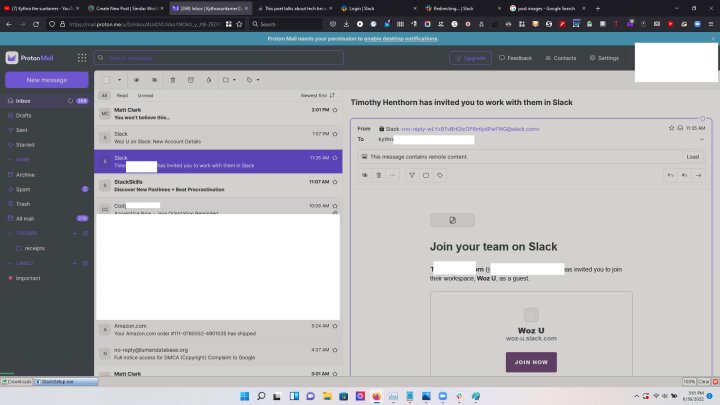The image size is (720, 405).
Task: Click the mark as read eye icon
Action: tap(136, 80)
